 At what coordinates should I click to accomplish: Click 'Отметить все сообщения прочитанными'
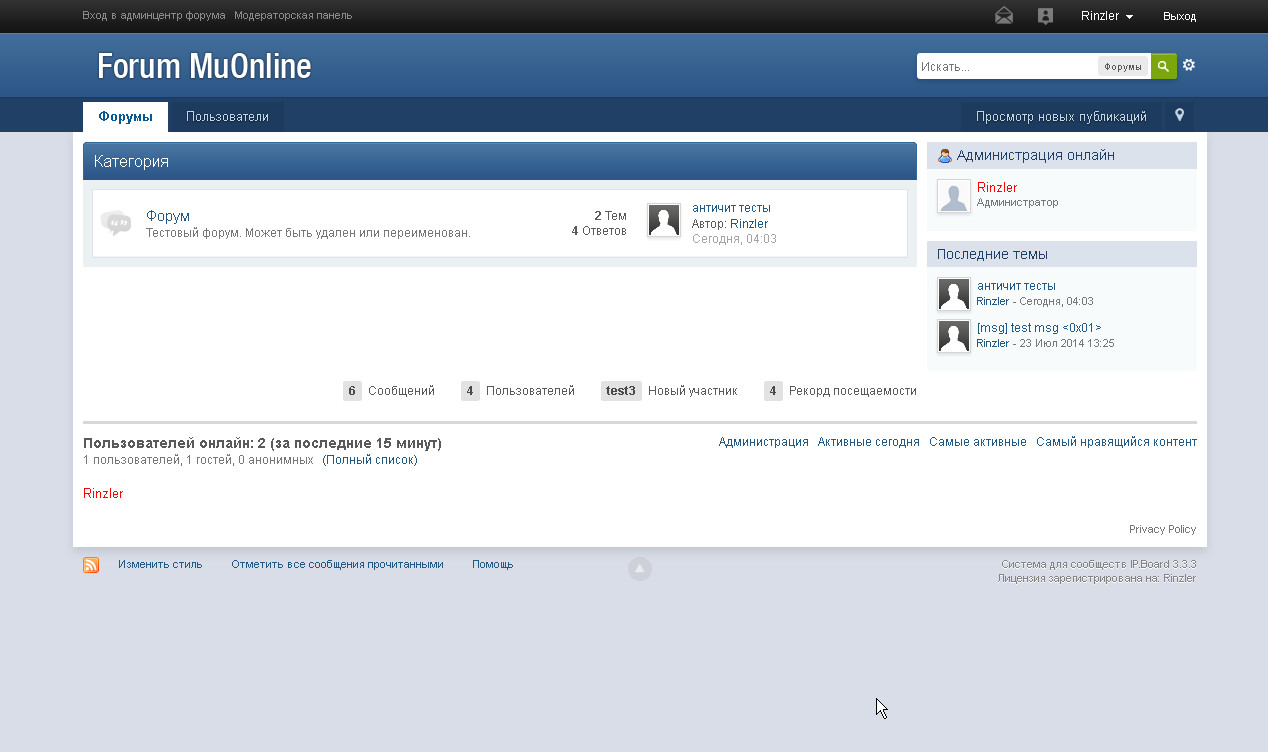pyautogui.click(x=337, y=564)
